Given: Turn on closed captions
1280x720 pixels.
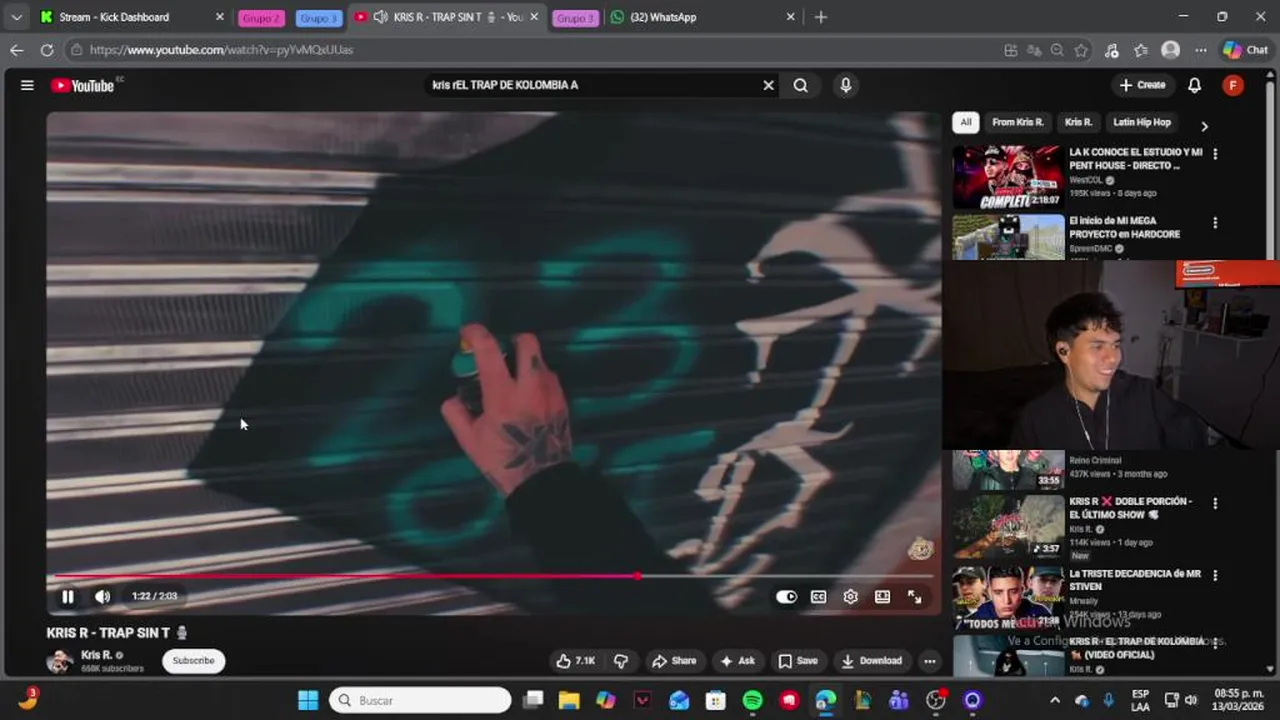Looking at the screenshot, I should (x=818, y=597).
